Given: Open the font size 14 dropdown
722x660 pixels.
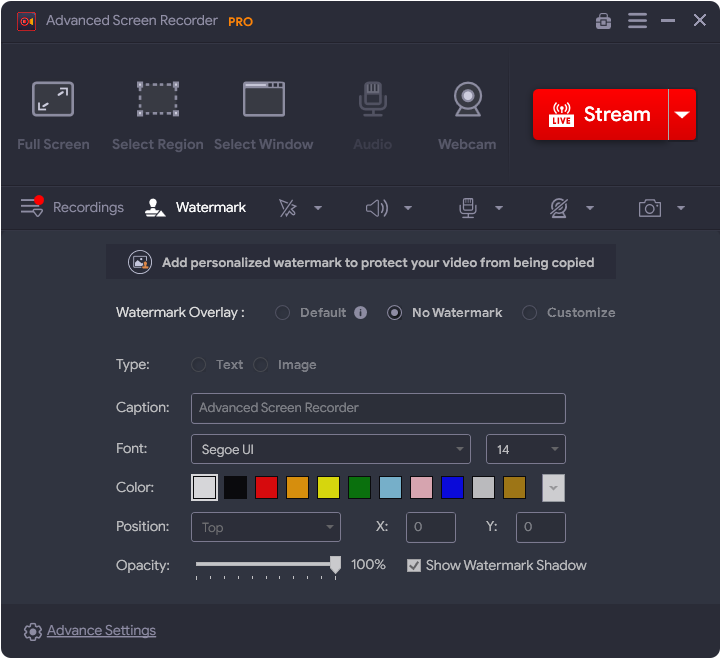Looking at the screenshot, I should tap(525, 449).
